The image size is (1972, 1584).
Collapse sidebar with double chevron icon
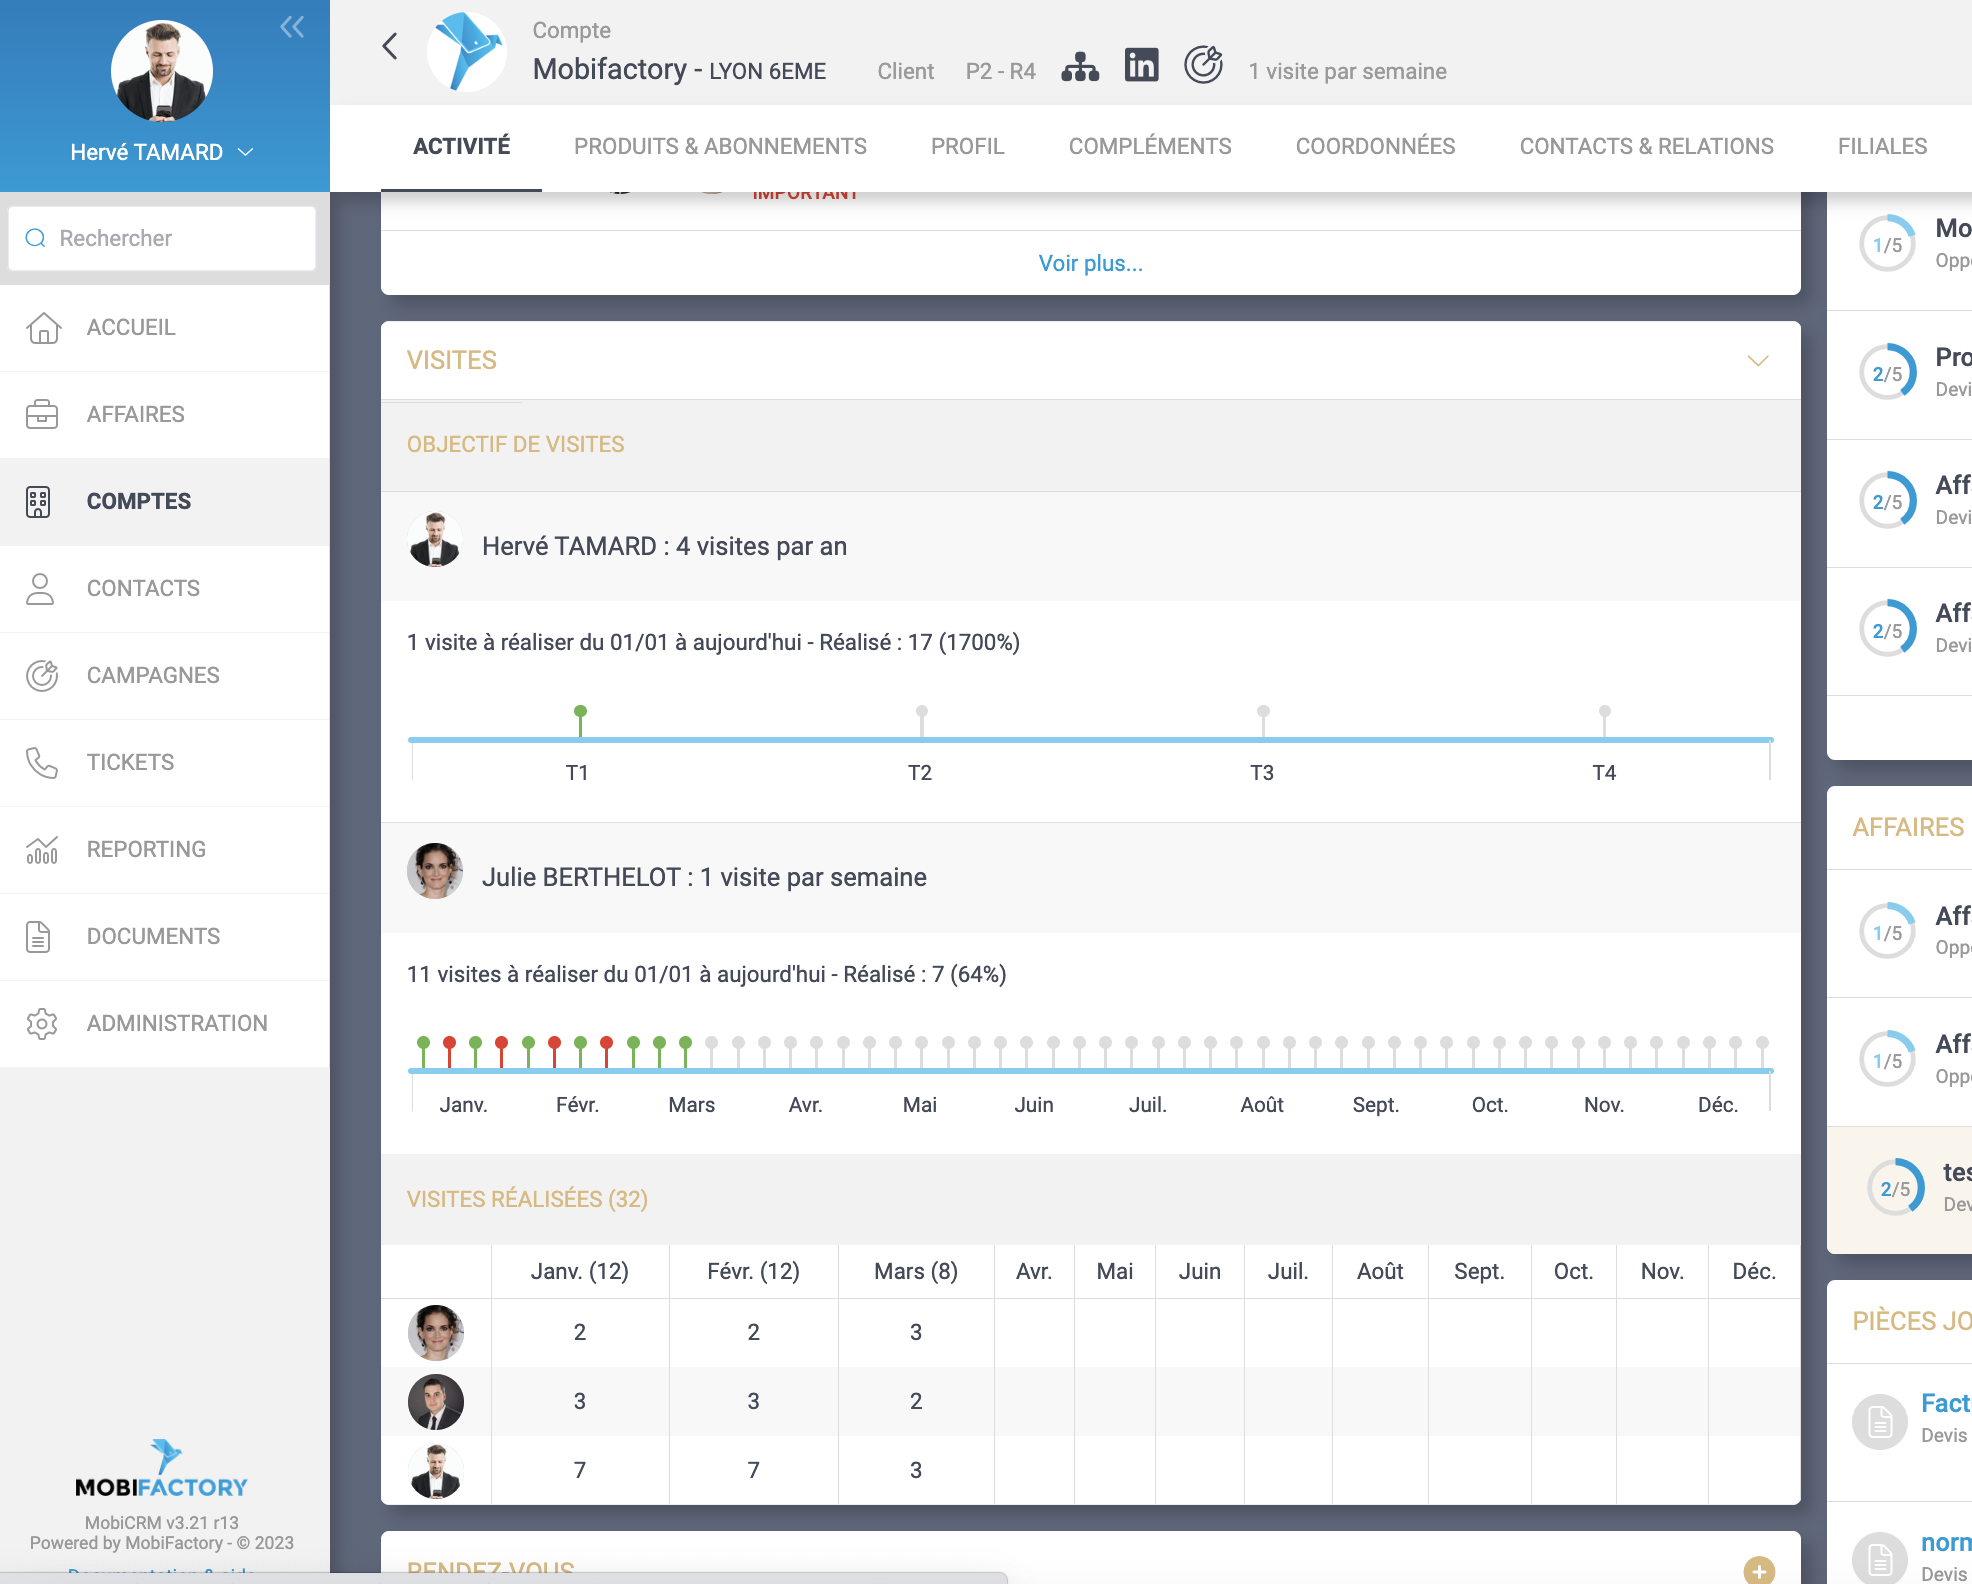[x=292, y=27]
